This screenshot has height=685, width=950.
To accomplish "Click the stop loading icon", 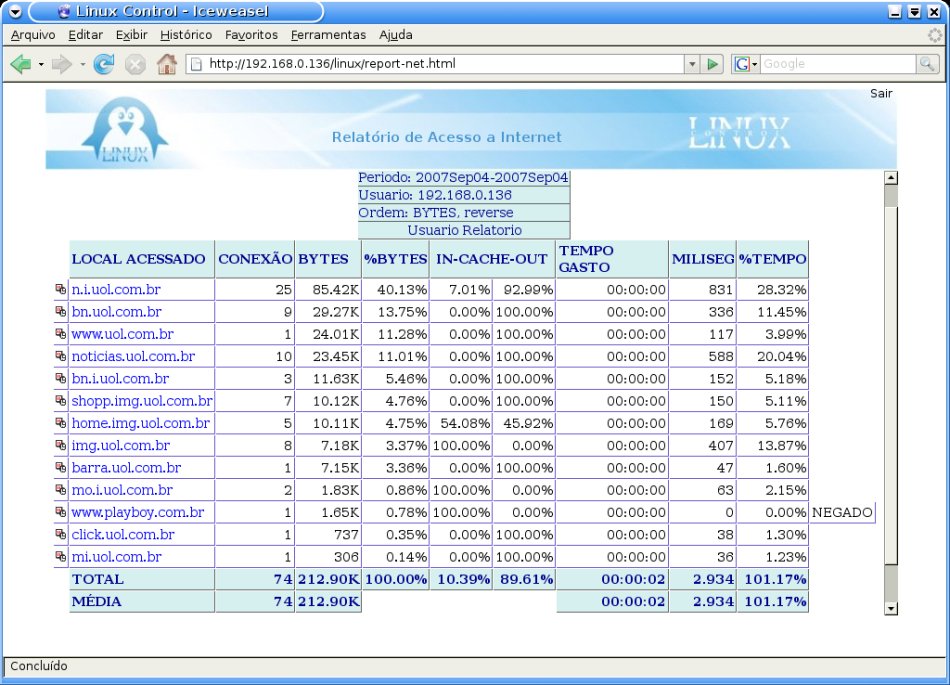I will 135,64.
